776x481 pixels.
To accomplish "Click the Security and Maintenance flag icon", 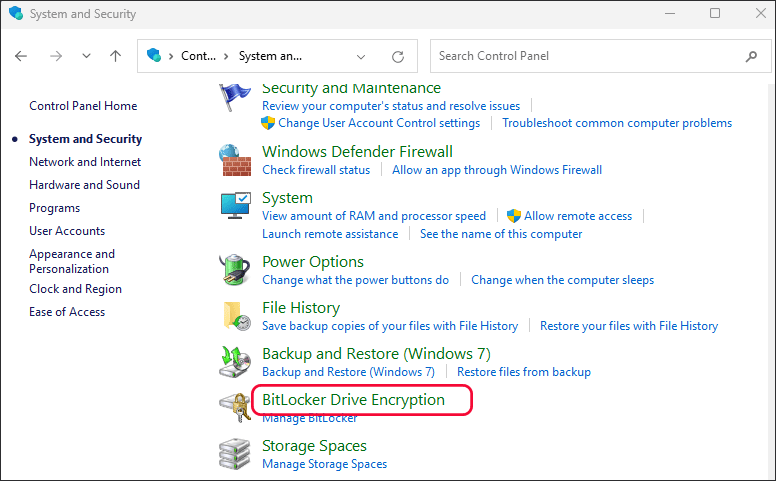I will 235,97.
